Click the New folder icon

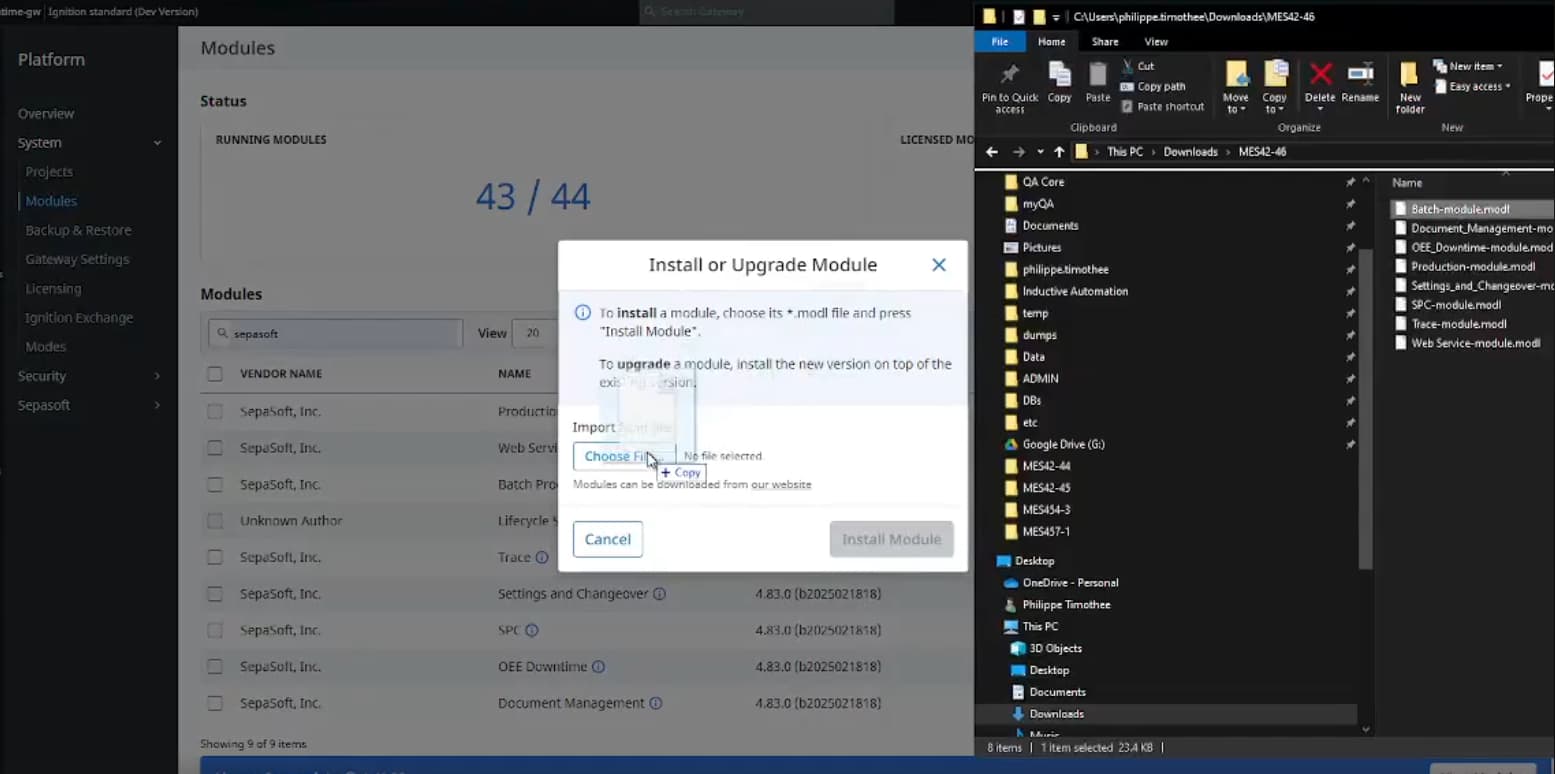pos(1409,74)
